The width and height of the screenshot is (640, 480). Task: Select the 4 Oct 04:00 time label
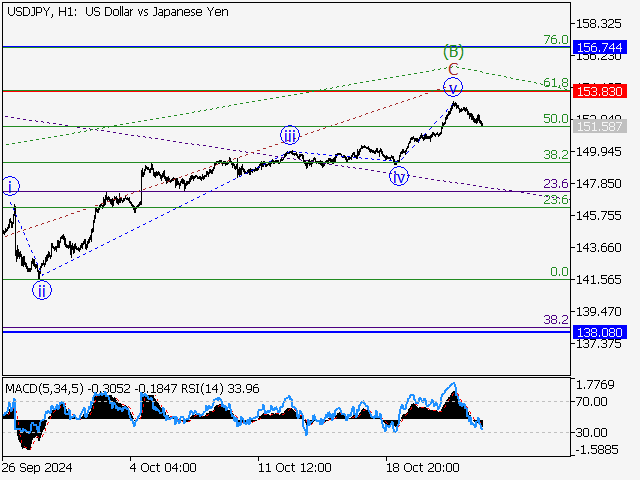point(163,467)
